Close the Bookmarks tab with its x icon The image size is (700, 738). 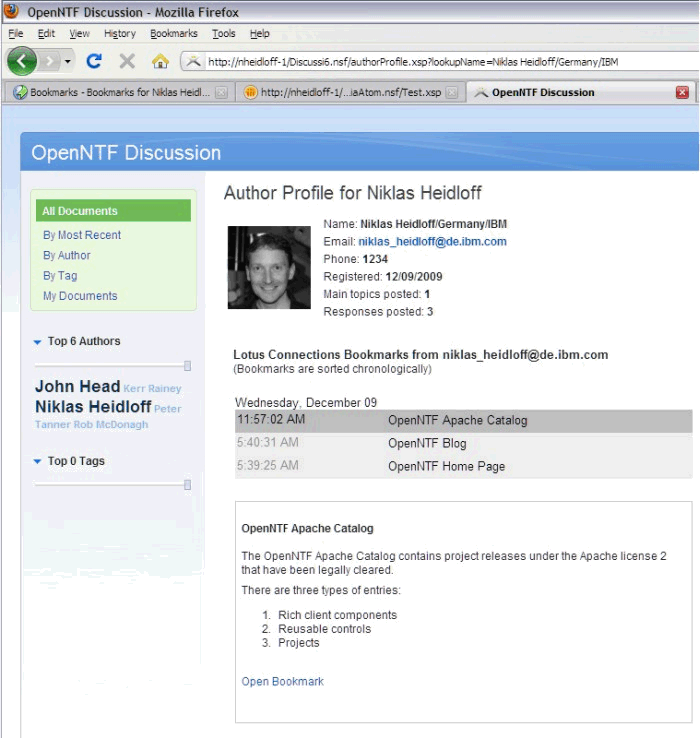click(x=221, y=93)
